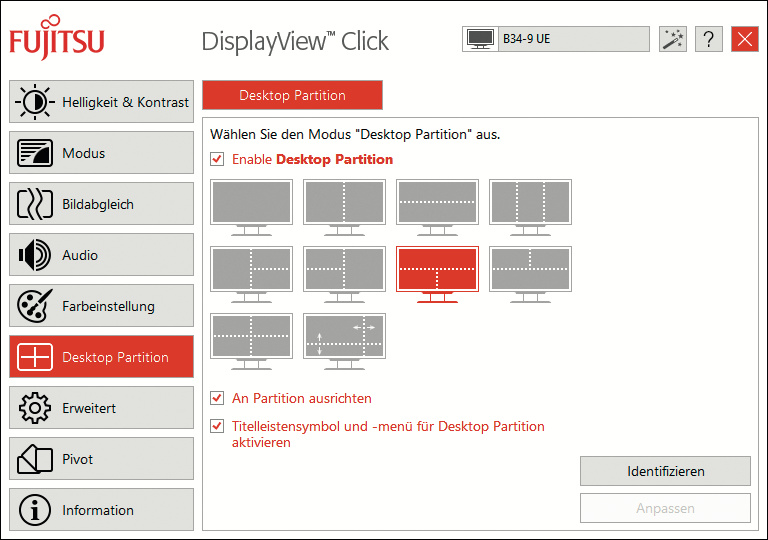Select layout with two top panes, one bottom
768x540 pixels.
[x=530, y=274]
